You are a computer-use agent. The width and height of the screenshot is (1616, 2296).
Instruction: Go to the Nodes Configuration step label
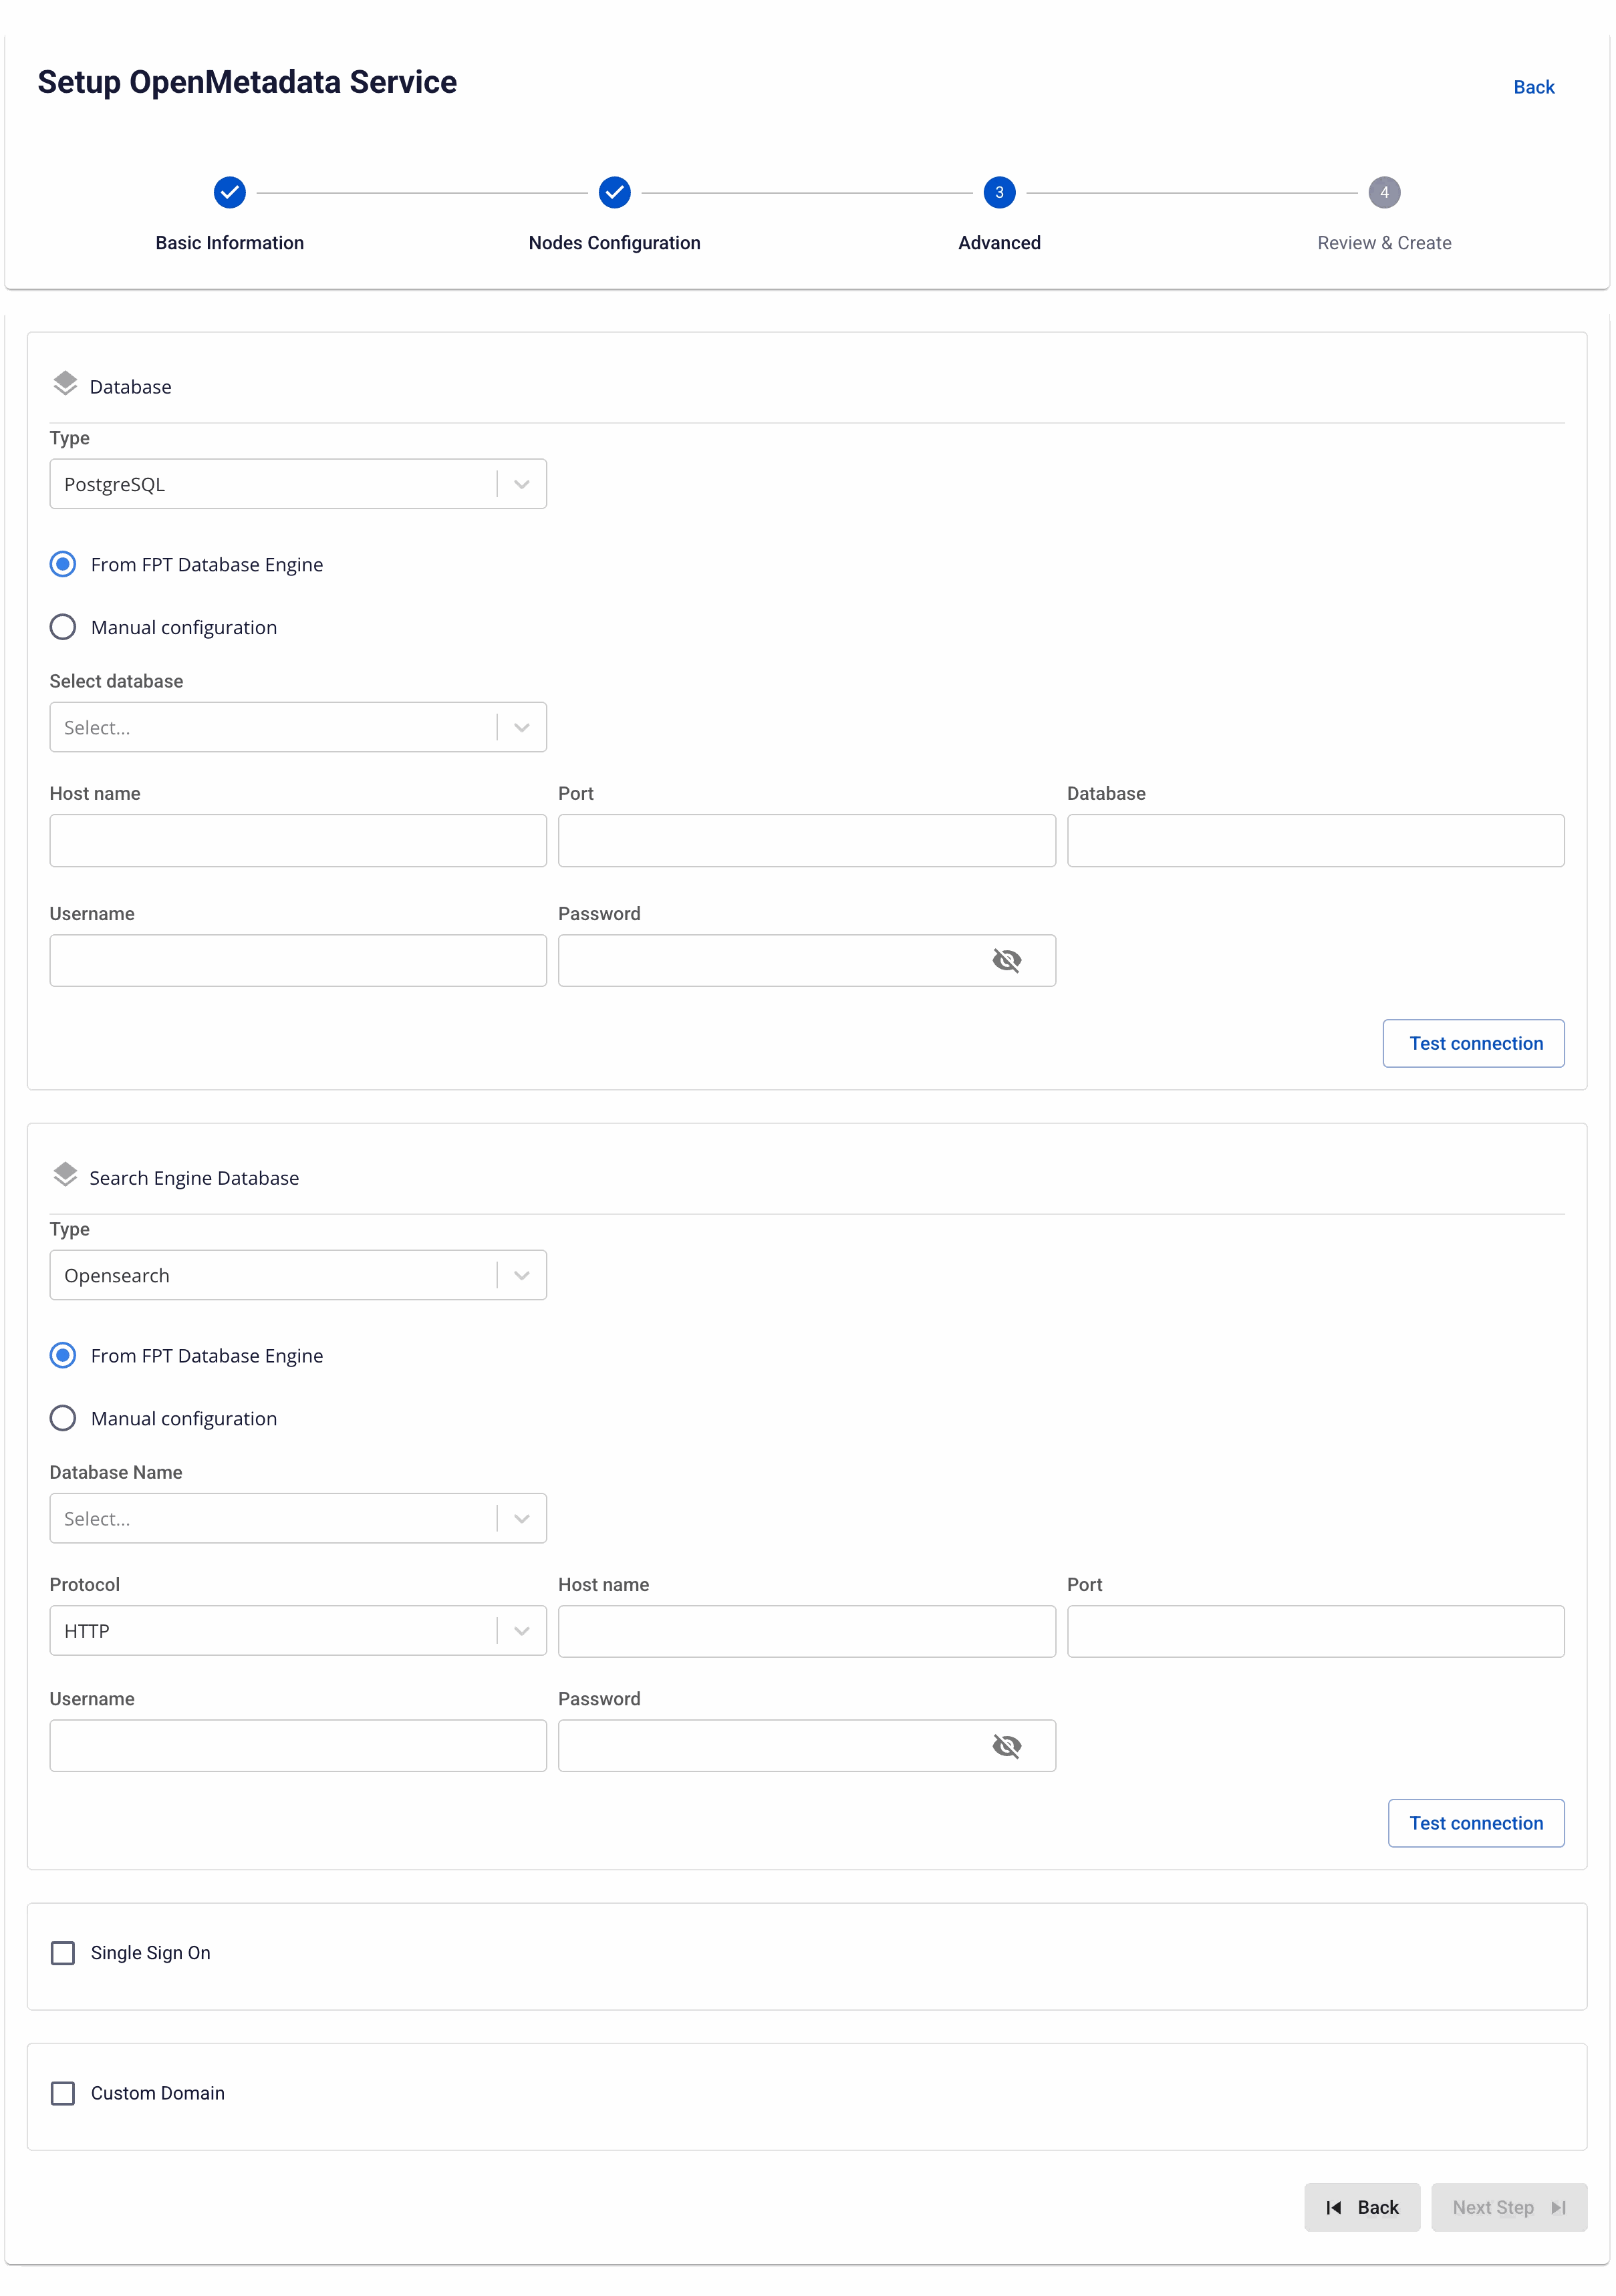(x=614, y=243)
